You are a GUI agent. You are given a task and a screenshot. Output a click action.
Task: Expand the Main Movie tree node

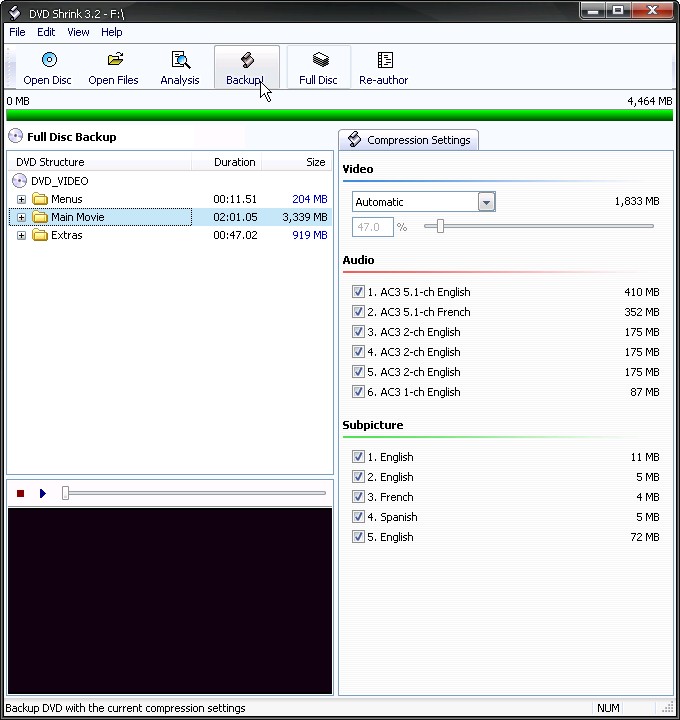point(21,217)
